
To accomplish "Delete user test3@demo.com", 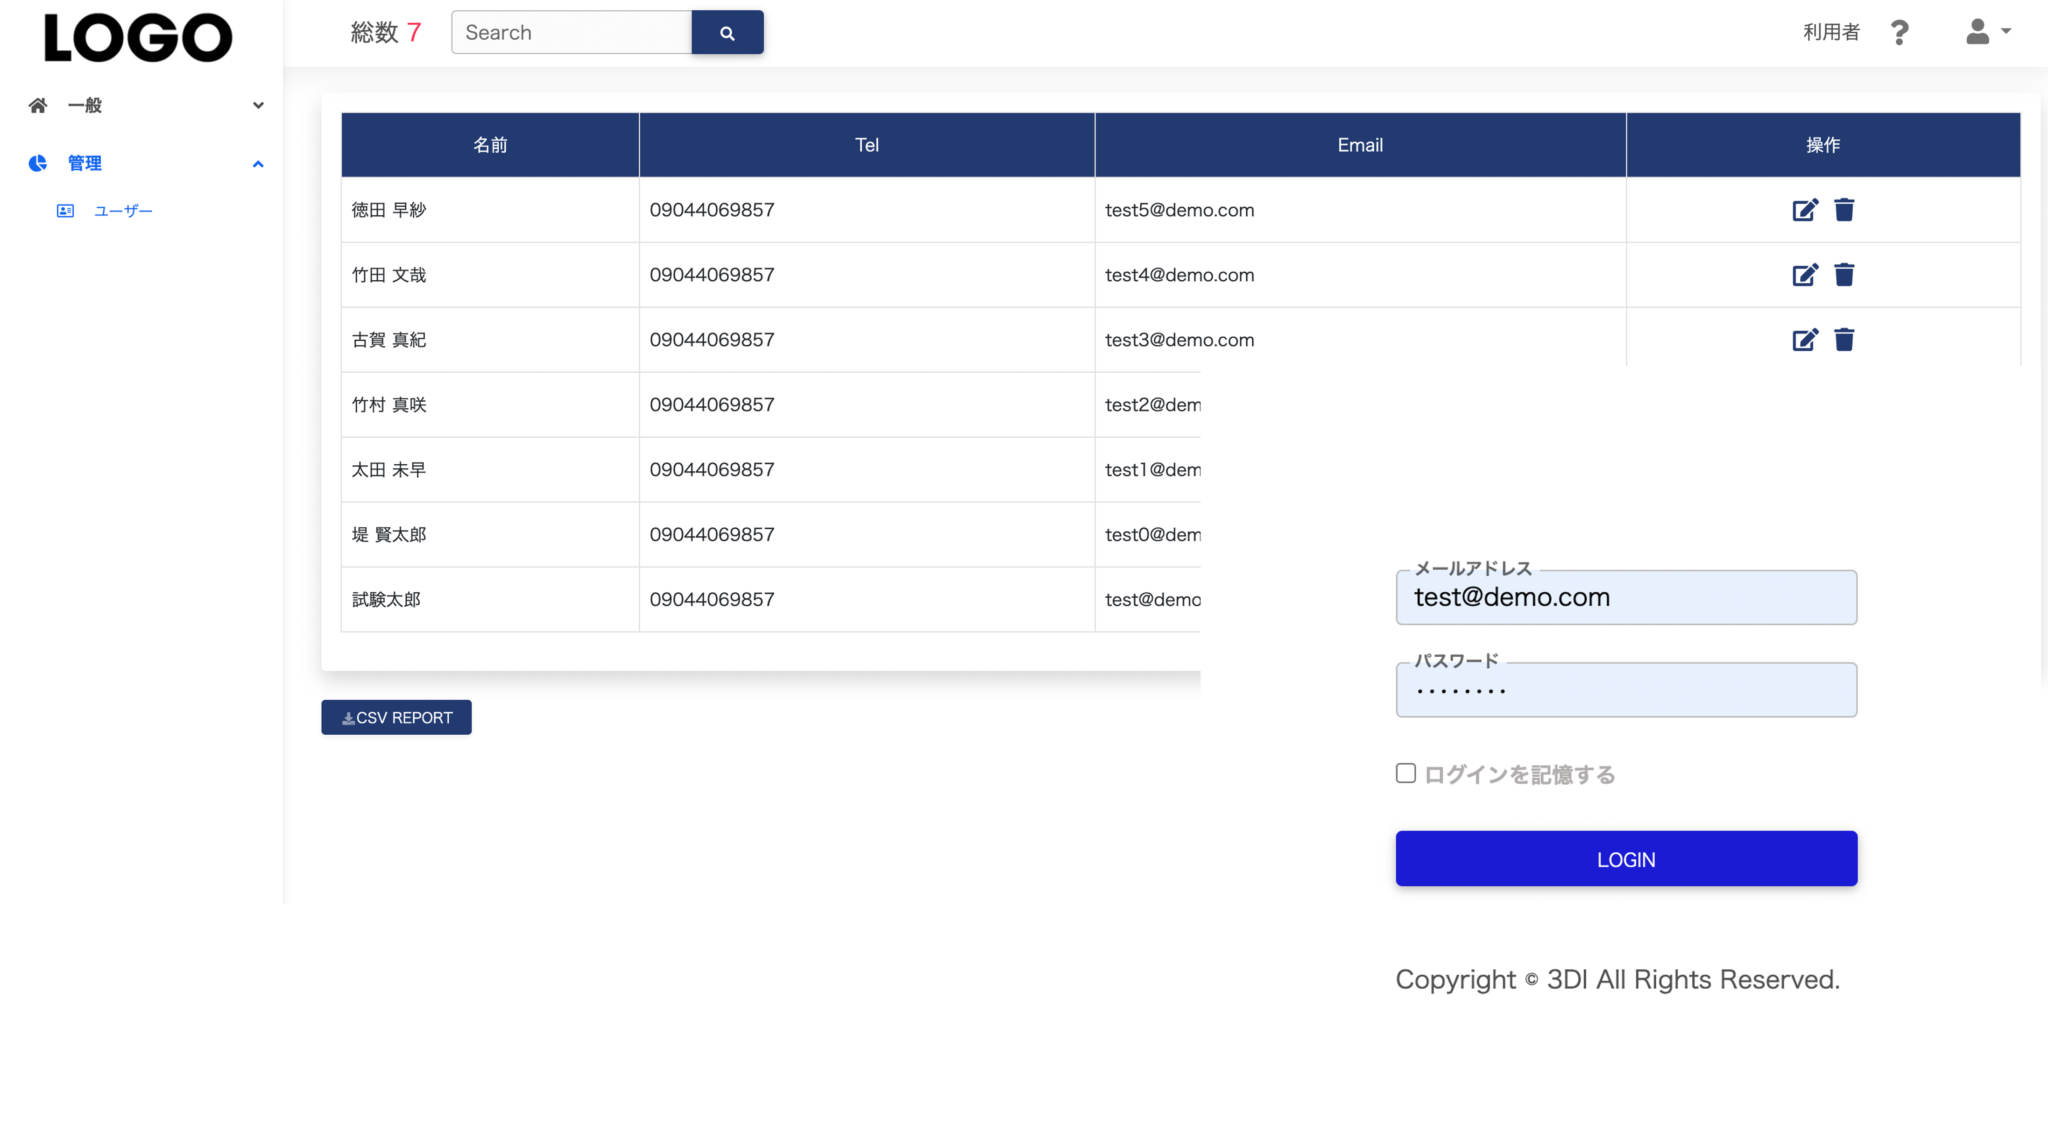I will (x=1844, y=340).
